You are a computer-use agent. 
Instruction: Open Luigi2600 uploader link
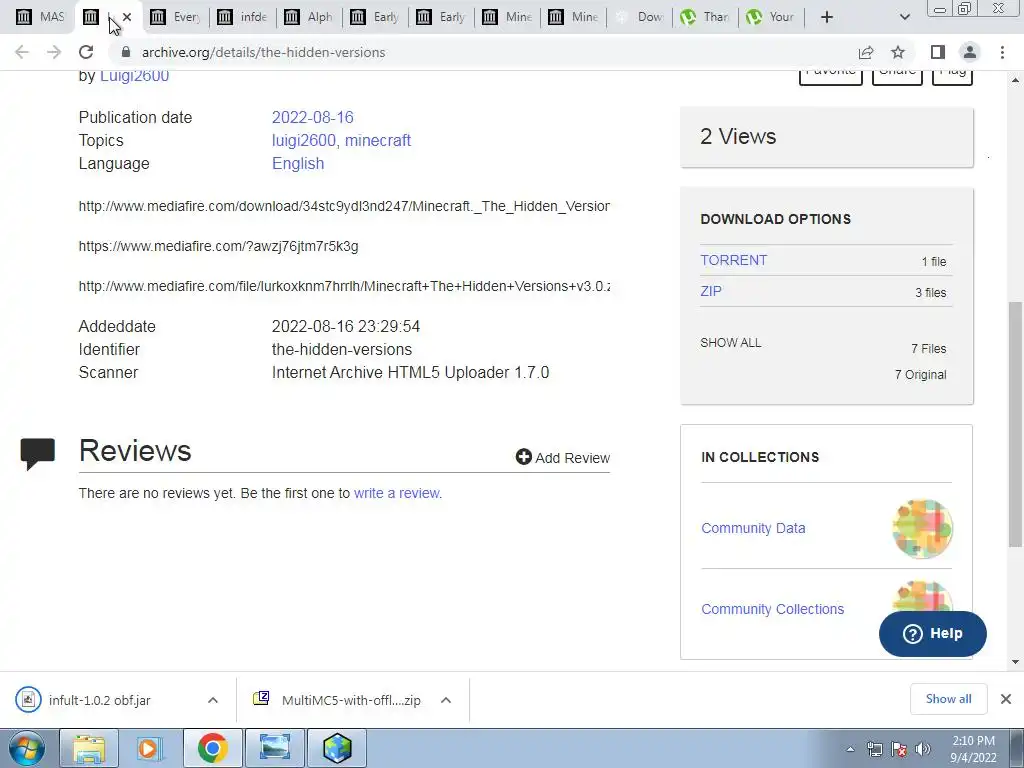click(x=134, y=76)
